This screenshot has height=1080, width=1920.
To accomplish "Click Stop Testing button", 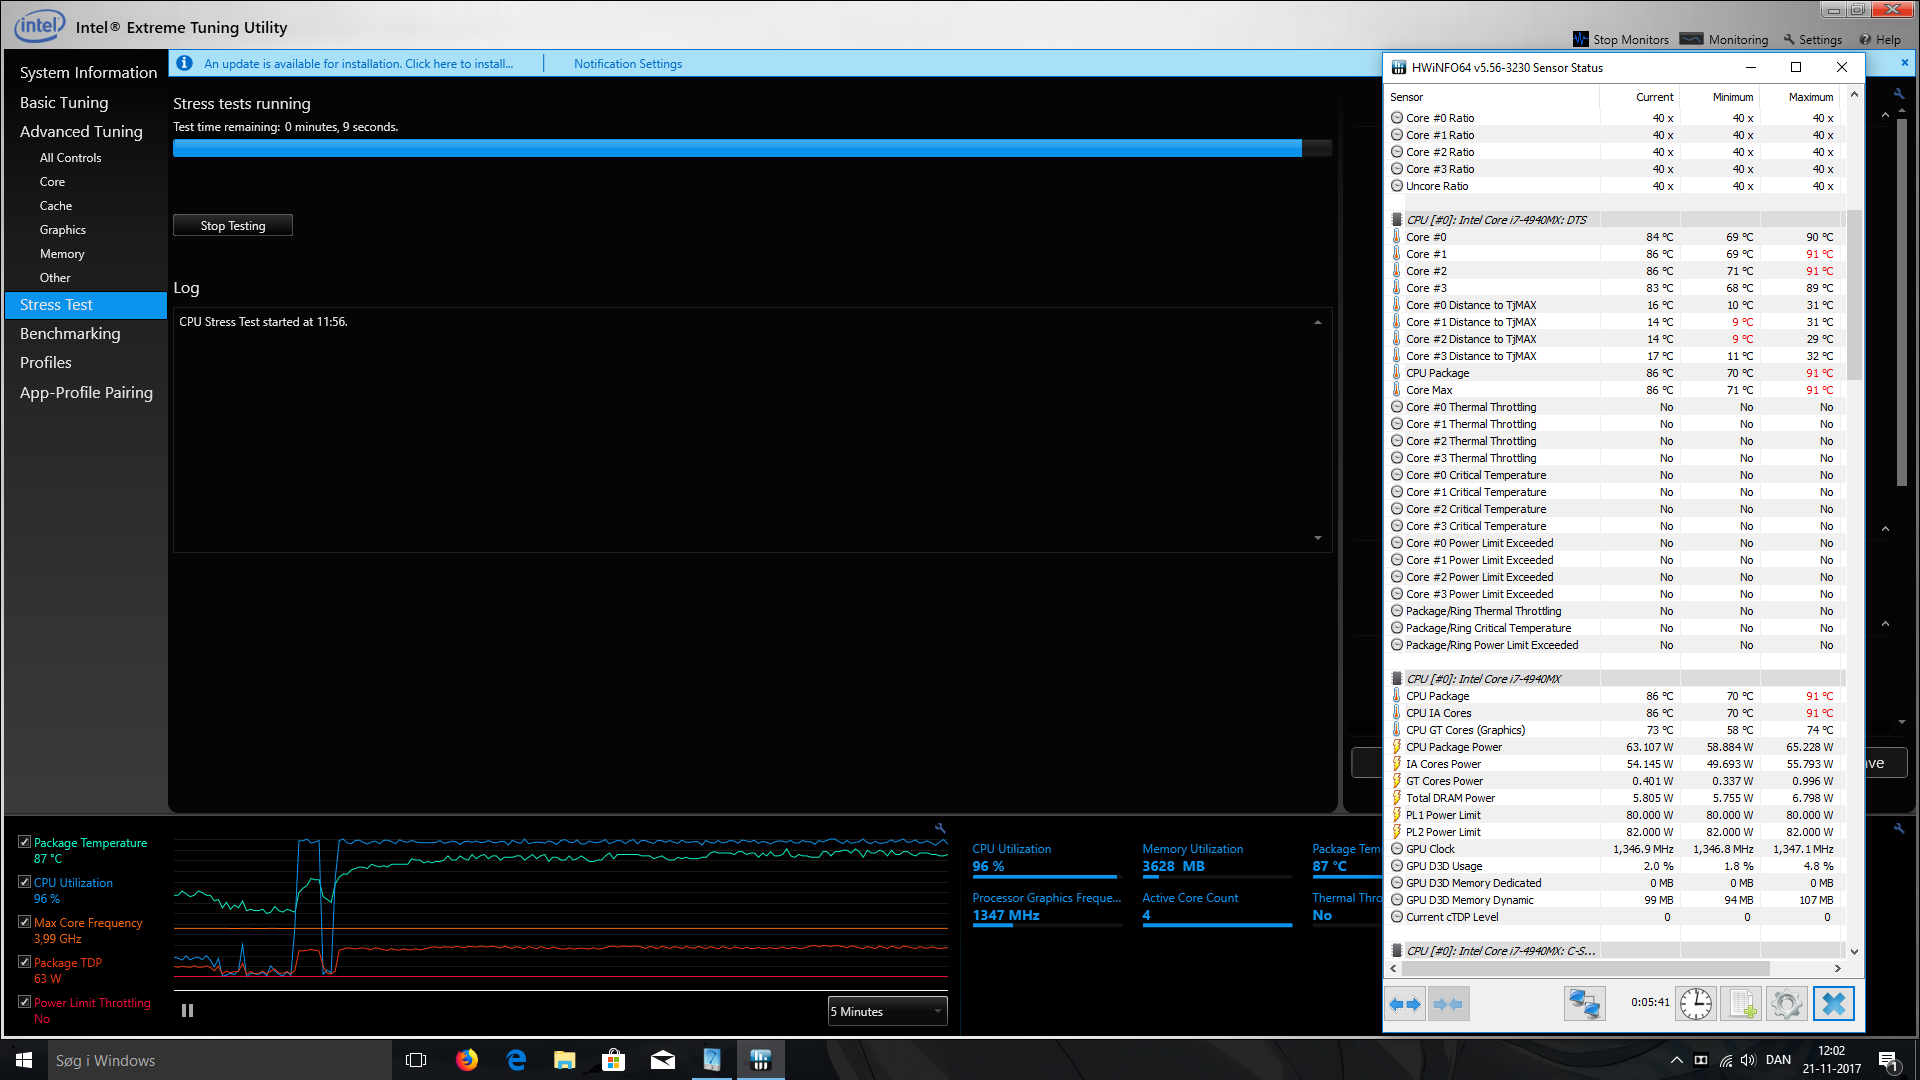I will 233,225.
